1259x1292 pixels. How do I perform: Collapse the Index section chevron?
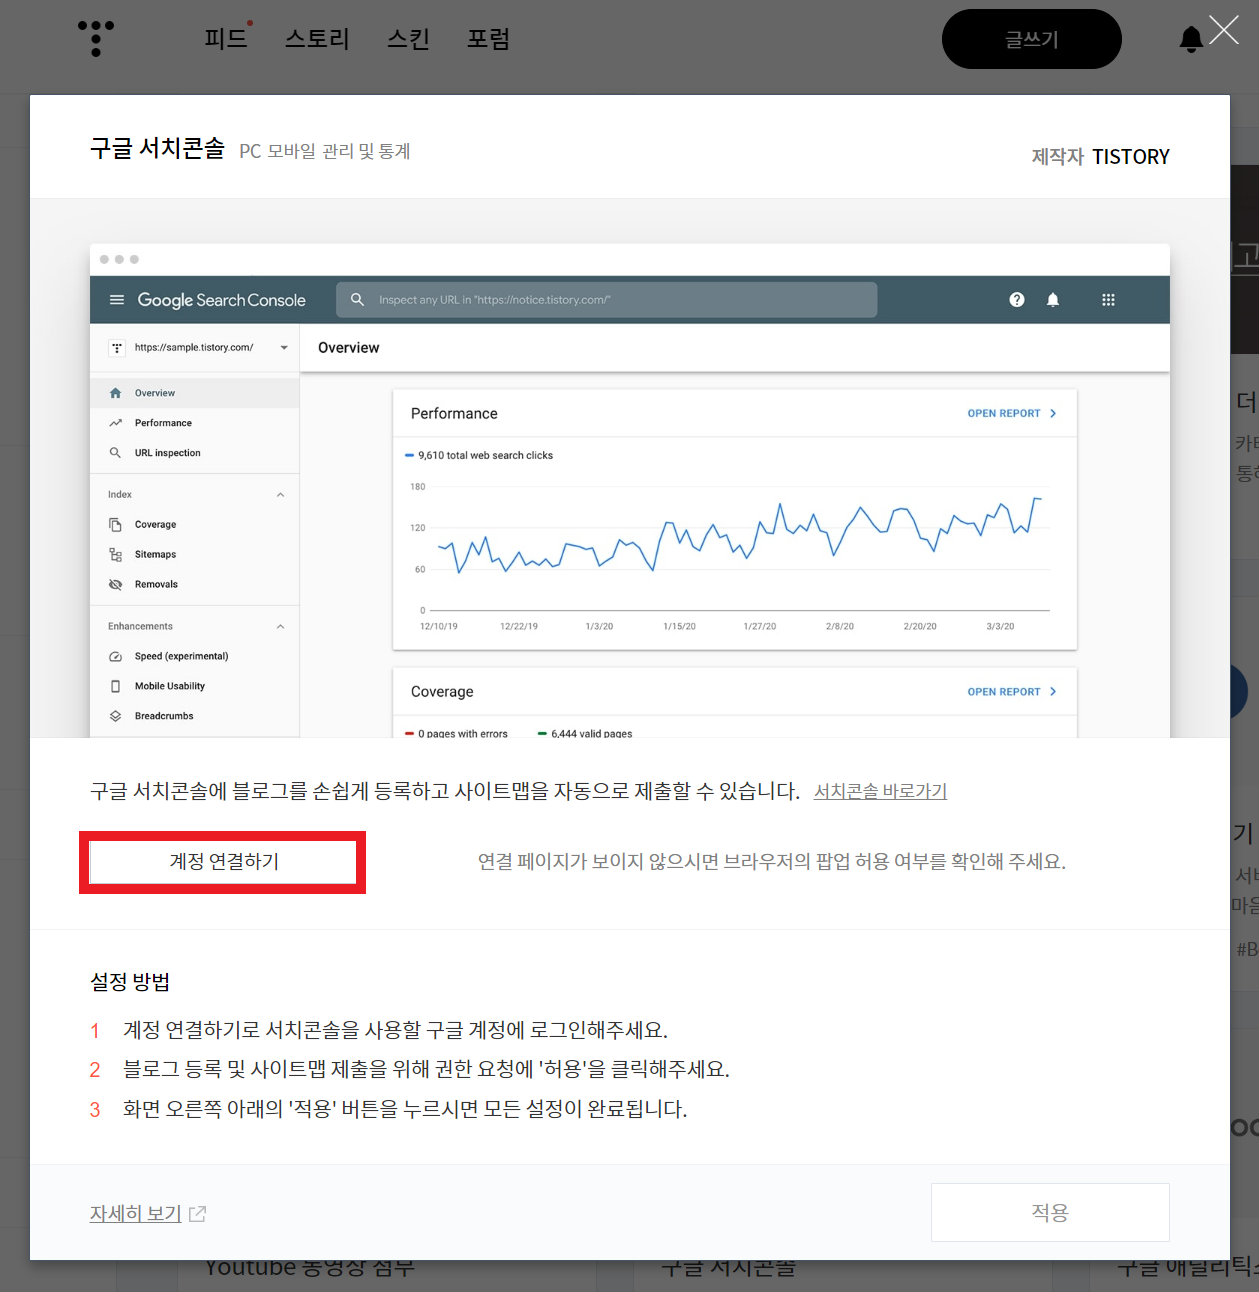point(280,495)
